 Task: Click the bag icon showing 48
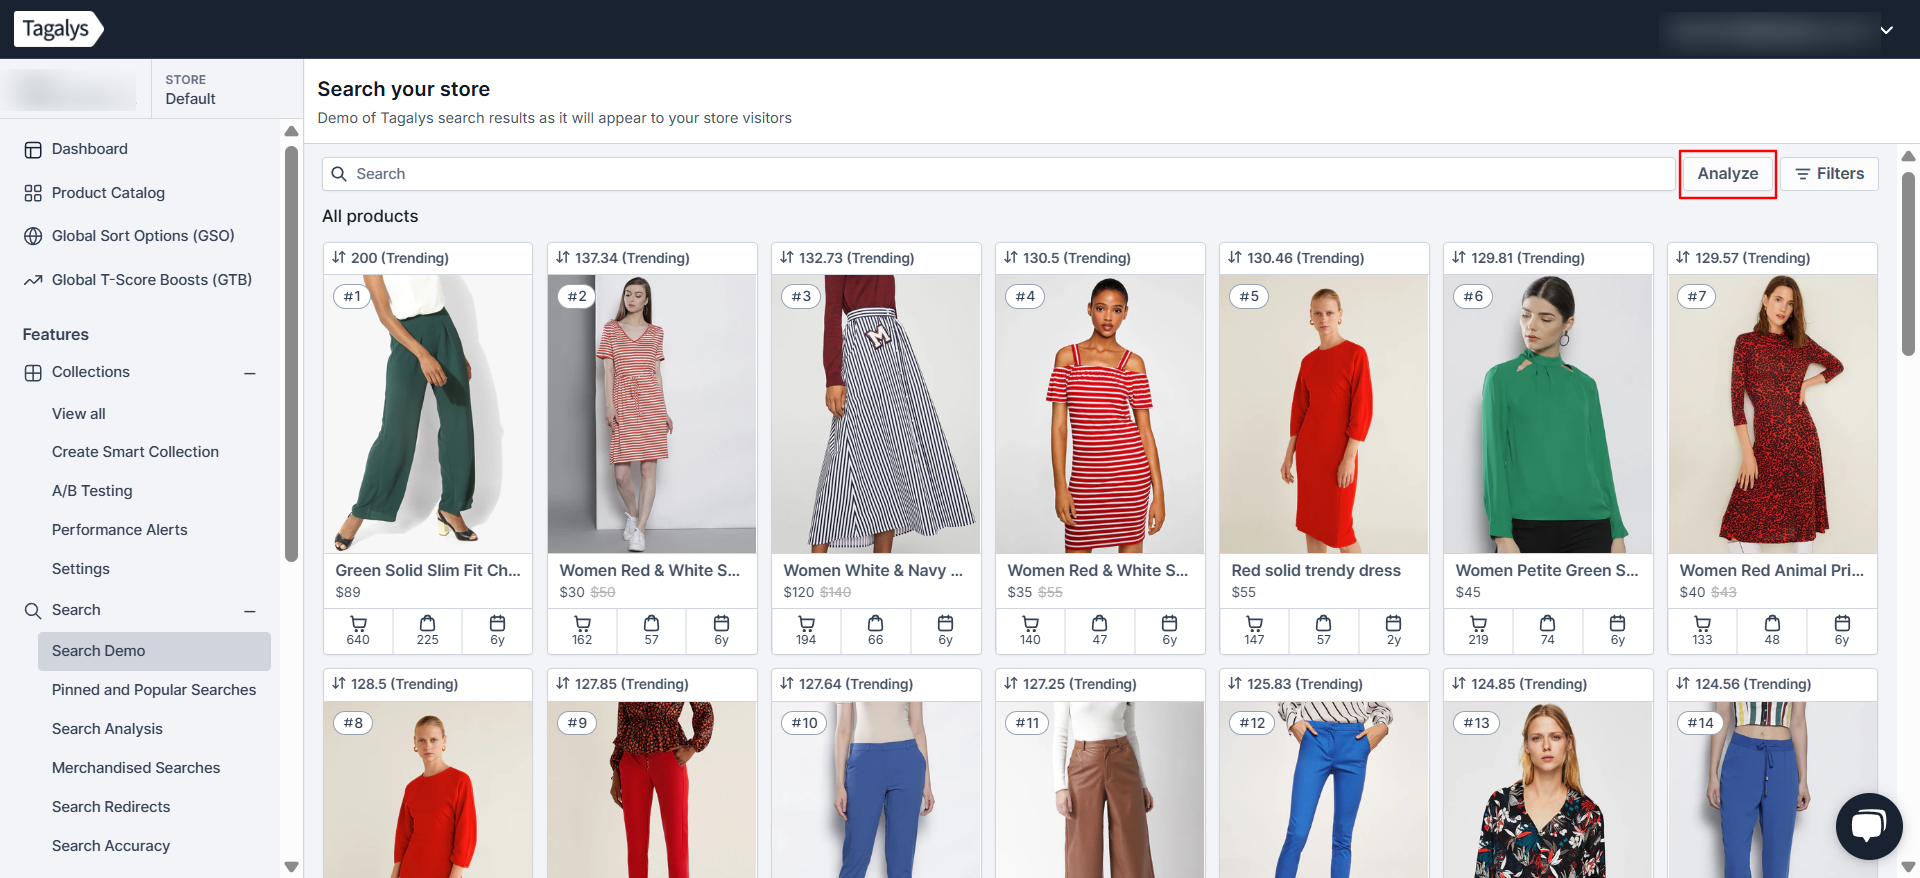(1772, 623)
